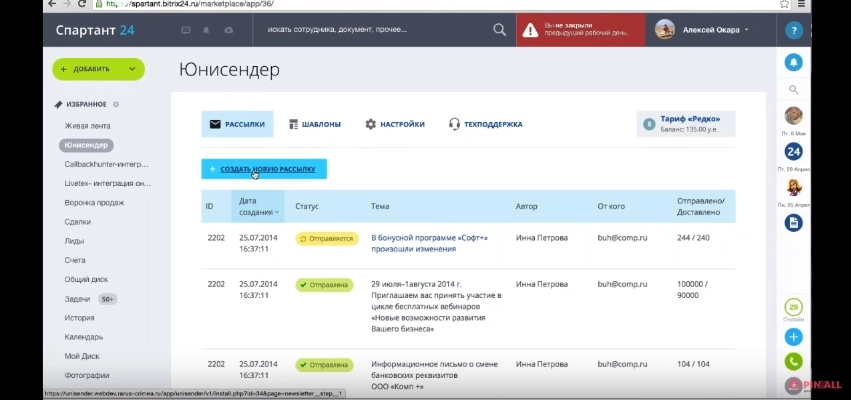Screen dimensions: 851x400
Task: Click the green 29 online counter circle
Action: coord(793,306)
